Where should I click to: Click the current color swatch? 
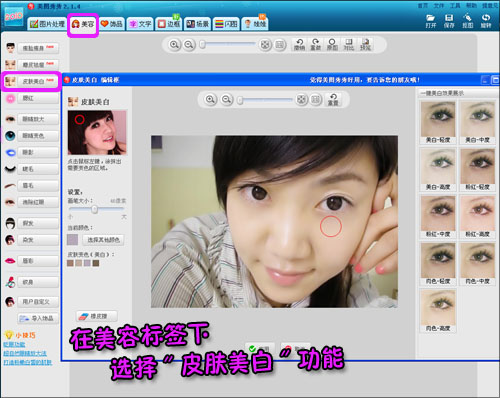tap(72, 240)
